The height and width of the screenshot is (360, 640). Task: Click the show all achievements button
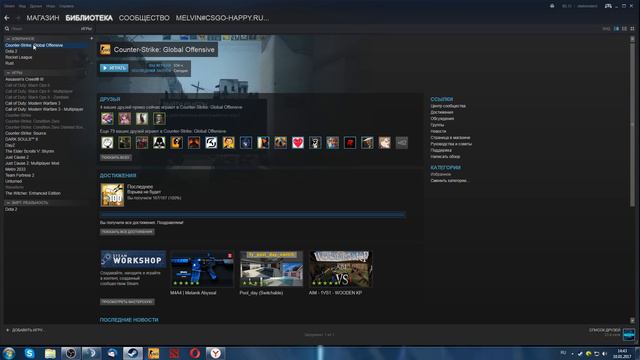[x=127, y=231]
